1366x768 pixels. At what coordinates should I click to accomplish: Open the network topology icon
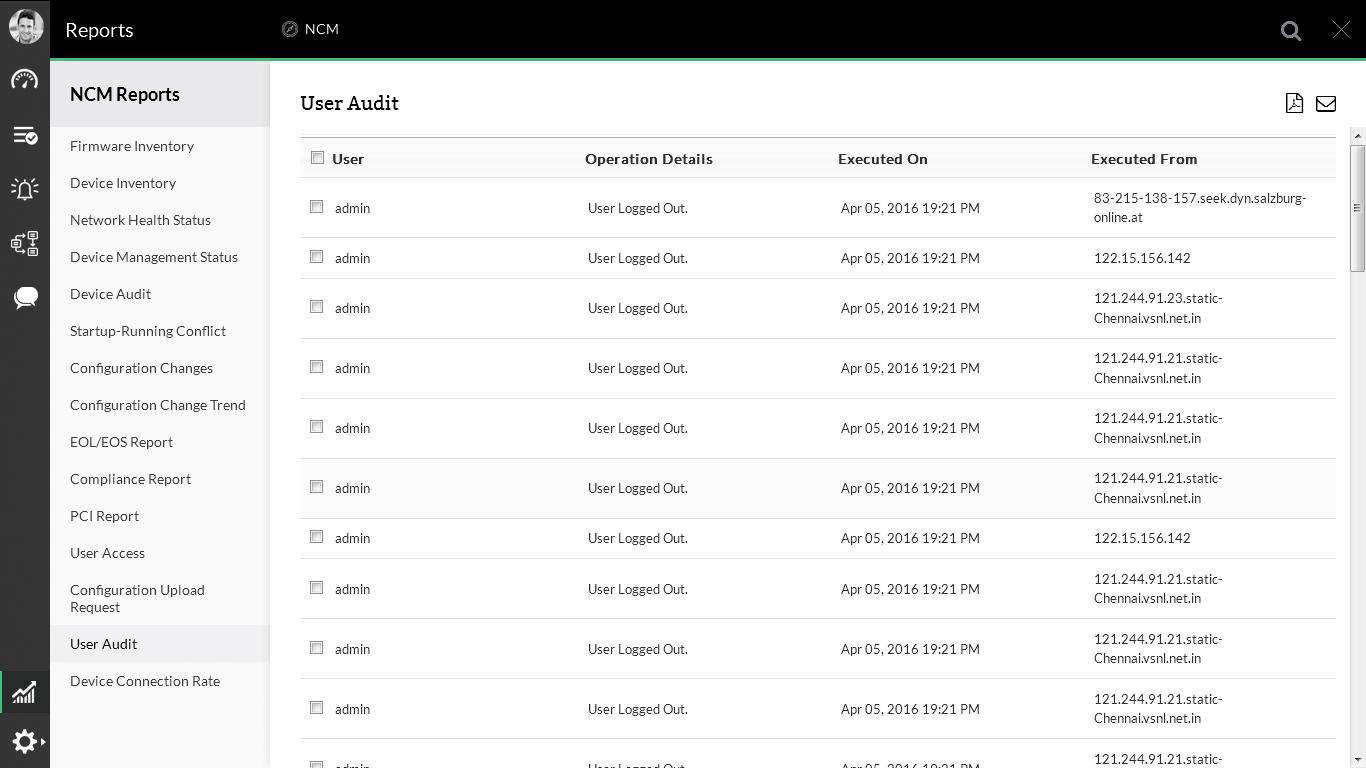[x=25, y=243]
